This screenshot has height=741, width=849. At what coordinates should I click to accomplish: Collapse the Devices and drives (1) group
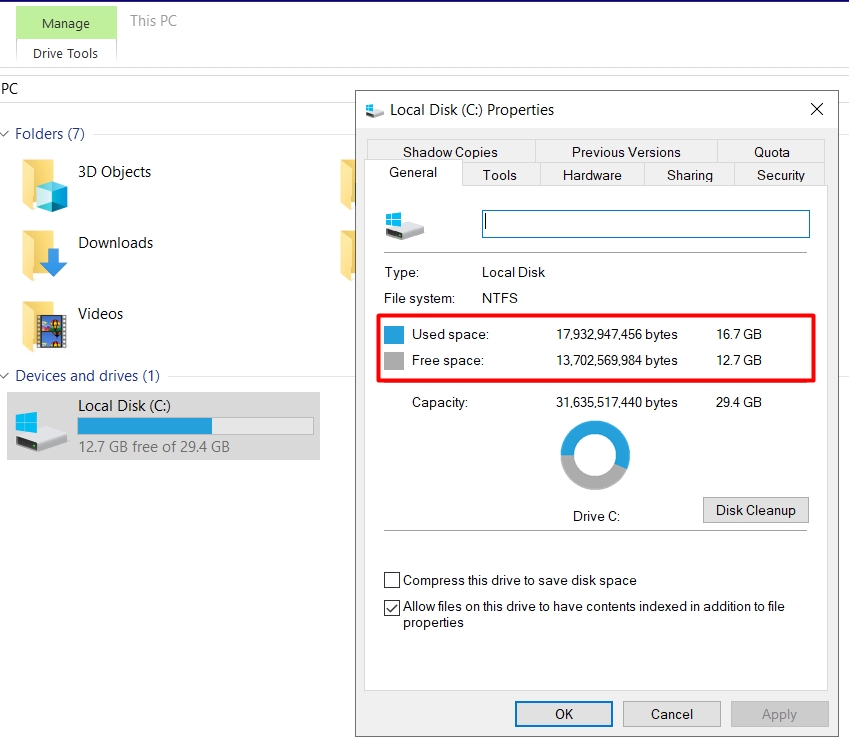pos(6,376)
